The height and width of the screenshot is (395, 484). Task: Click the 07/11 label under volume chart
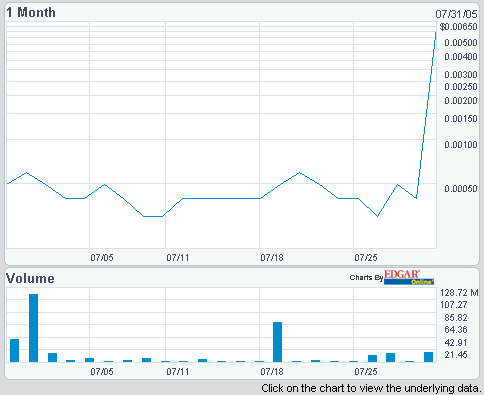178,371
